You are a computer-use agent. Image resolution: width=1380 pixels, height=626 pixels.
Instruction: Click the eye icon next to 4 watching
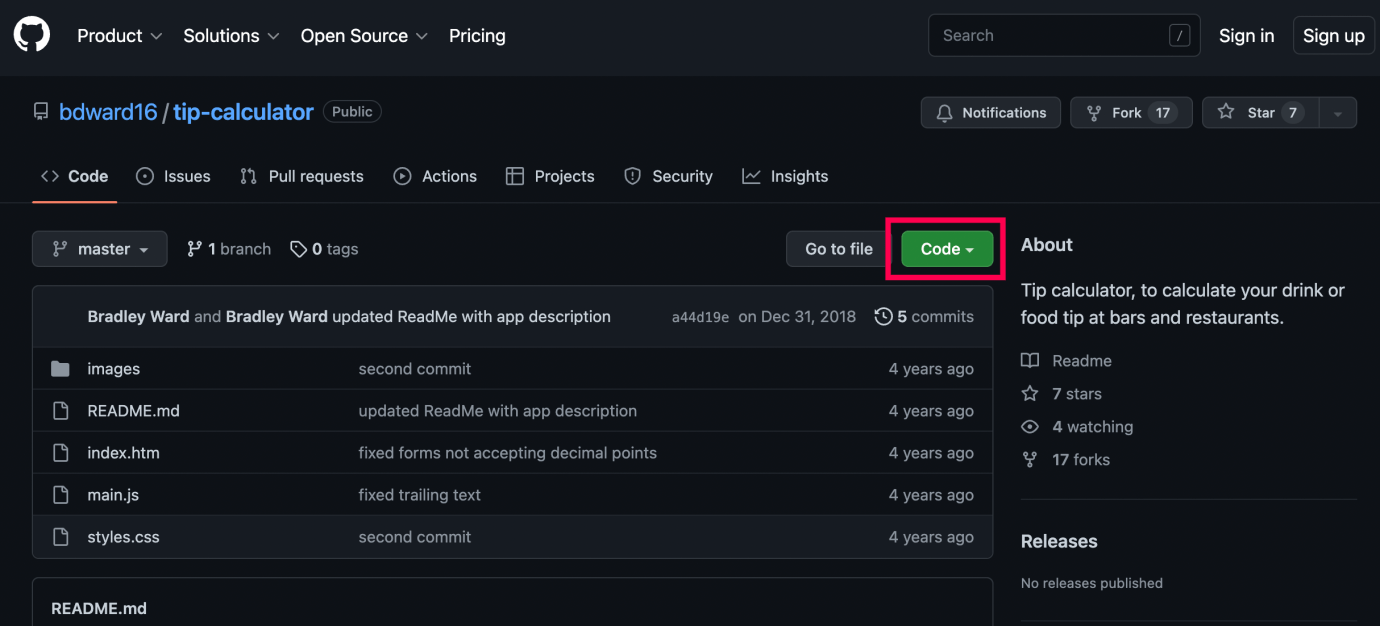pyautogui.click(x=1030, y=426)
